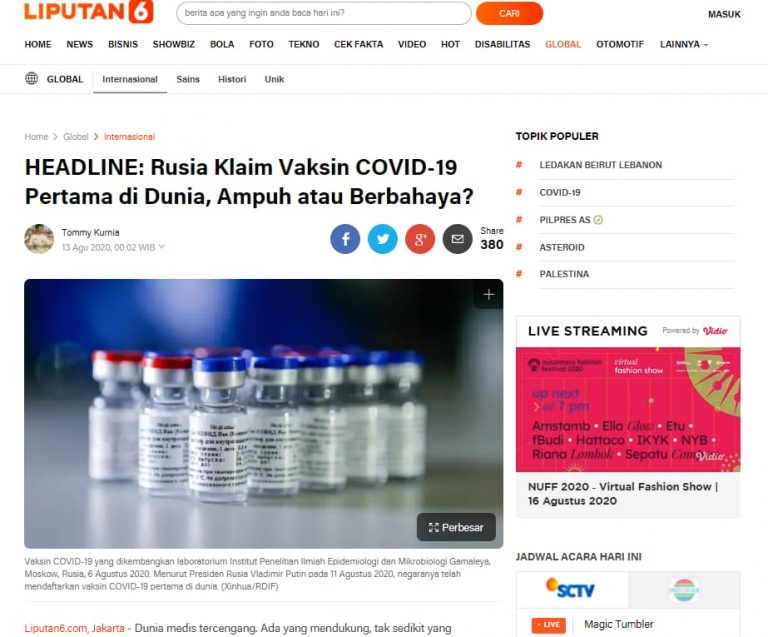The width and height of the screenshot is (768, 637).
Task: Open the LEDAKAN BEIRUT LEBANON topic
Action: point(600,165)
